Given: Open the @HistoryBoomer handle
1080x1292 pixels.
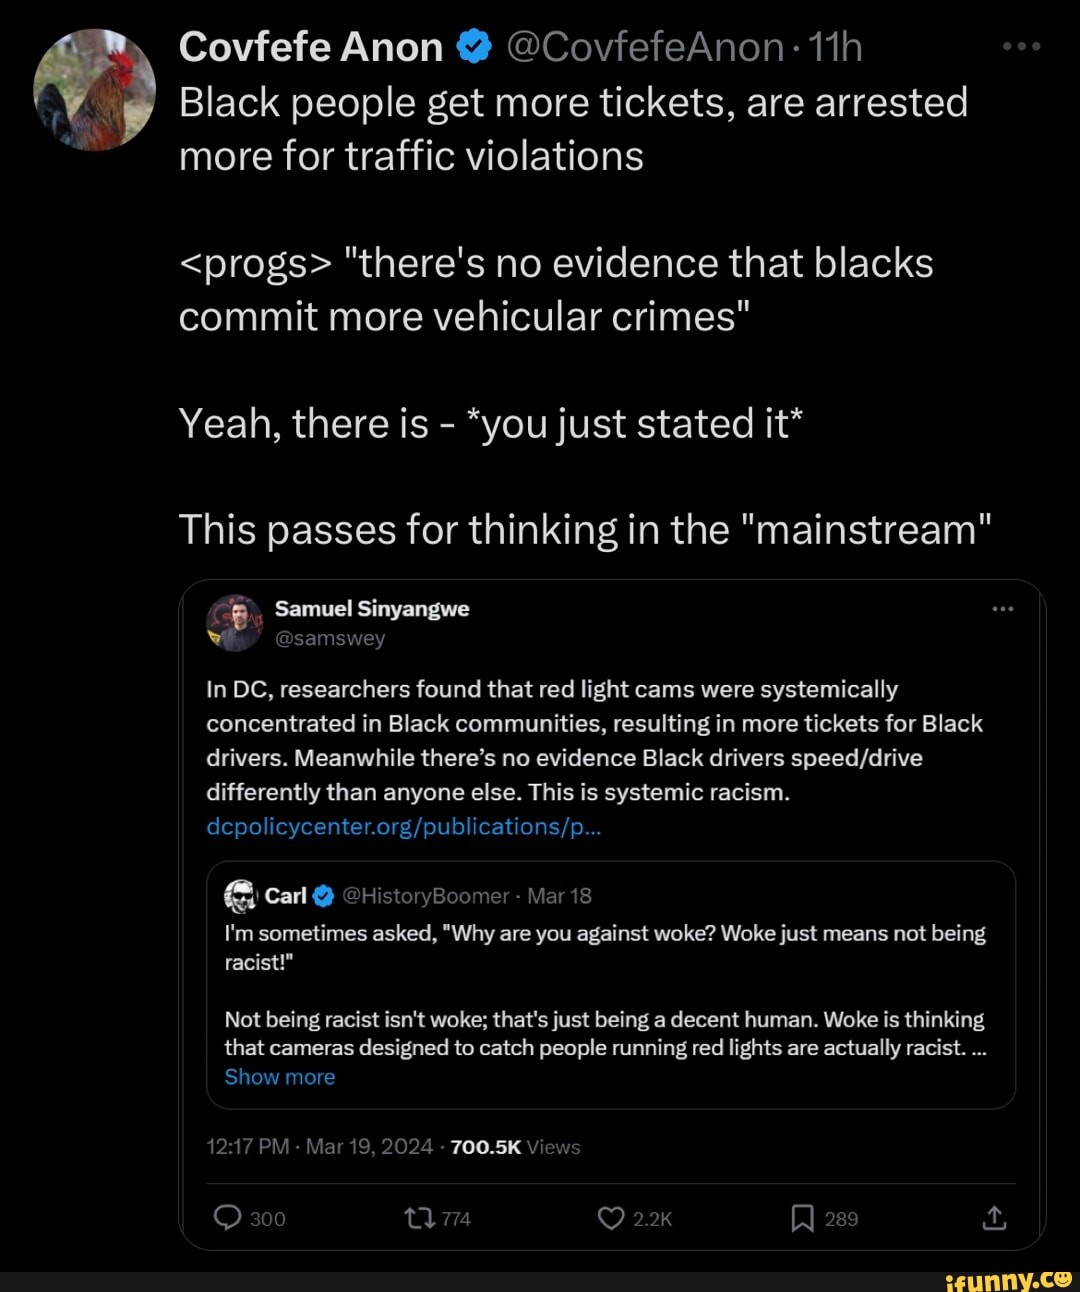Looking at the screenshot, I should [425, 896].
